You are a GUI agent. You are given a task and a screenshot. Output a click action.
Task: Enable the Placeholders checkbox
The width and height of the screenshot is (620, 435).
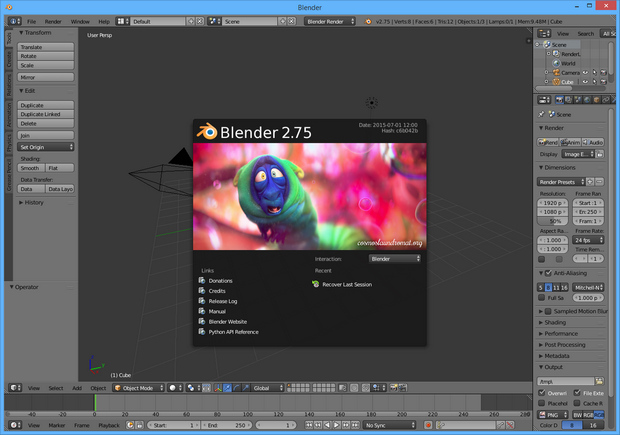click(542, 403)
